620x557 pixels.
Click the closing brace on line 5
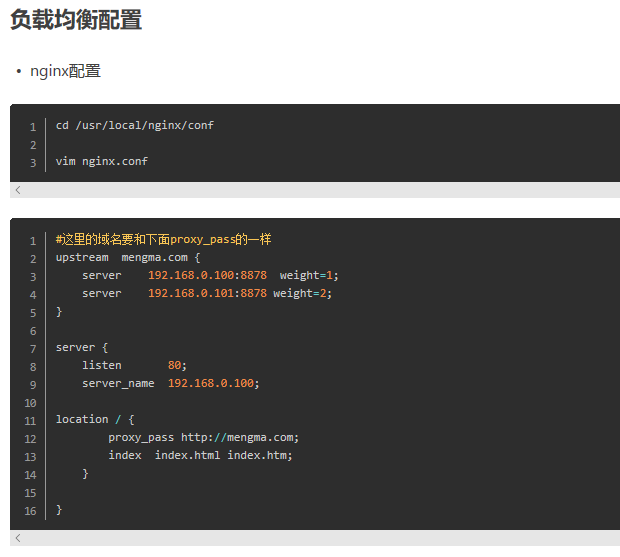point(59,312)
